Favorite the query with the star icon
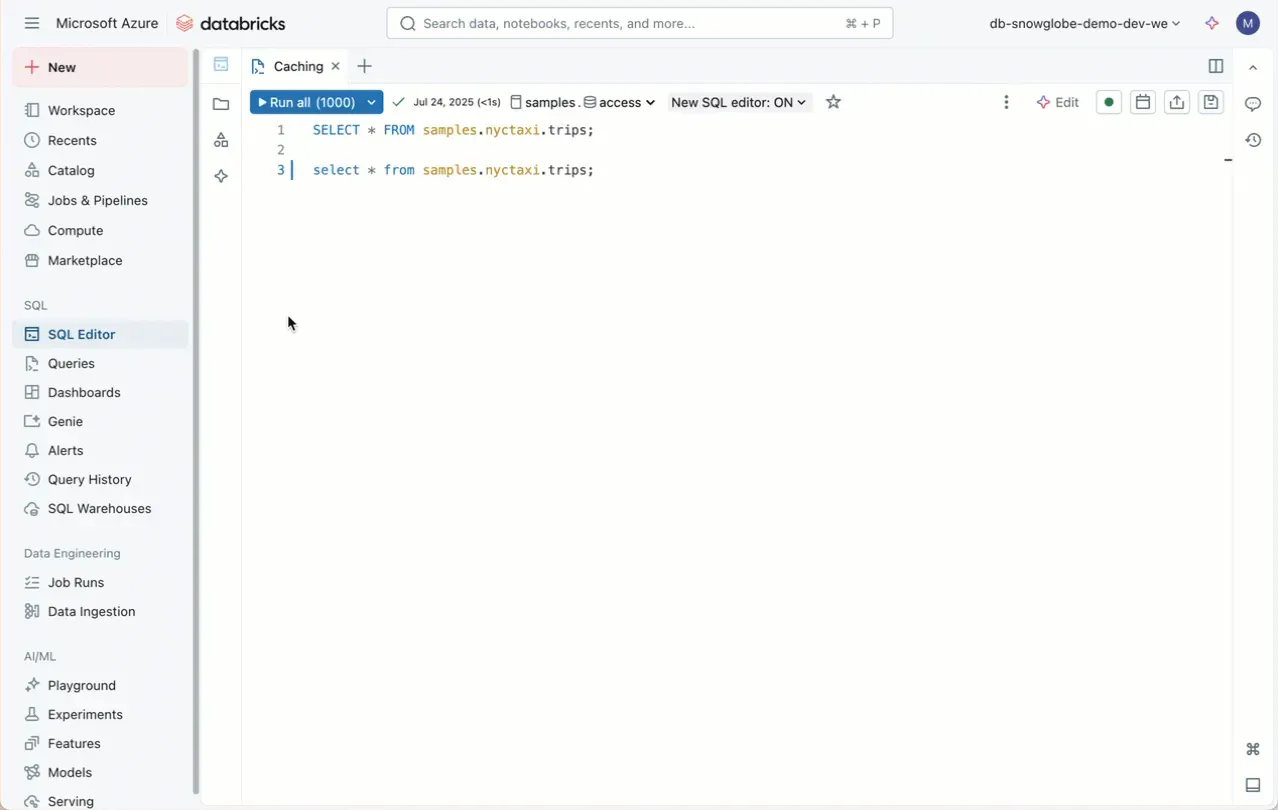This screenshot has height=810, width=1278. (x=833, y=102)
